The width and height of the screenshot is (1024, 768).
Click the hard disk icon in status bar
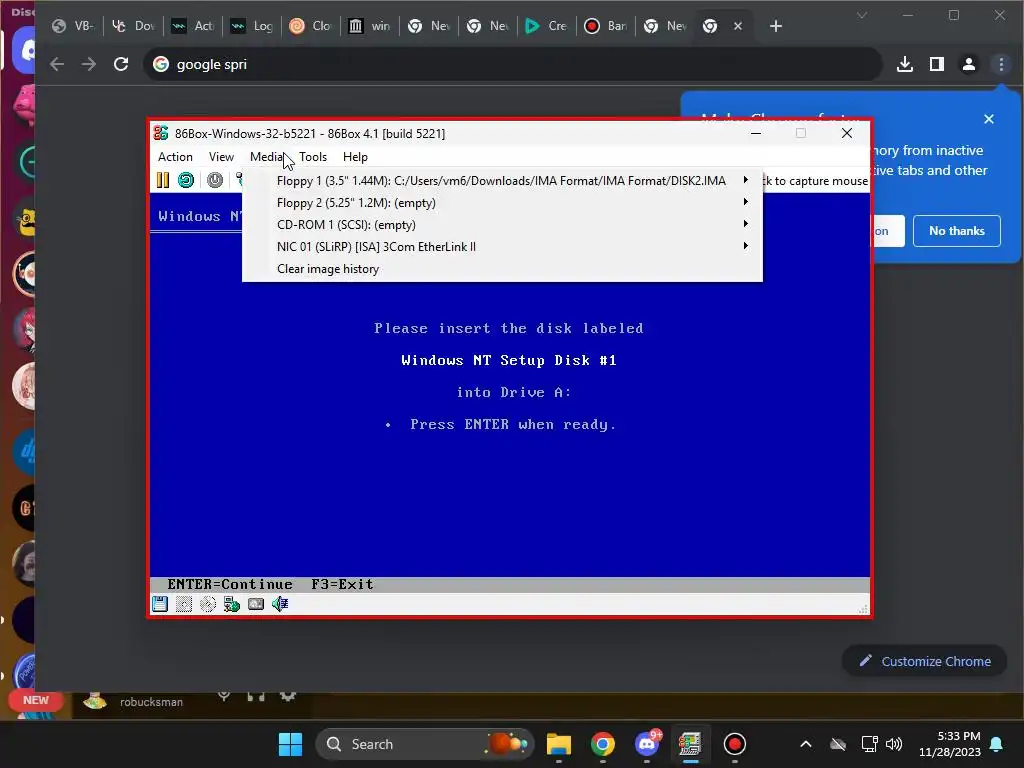tap(256, 604)
